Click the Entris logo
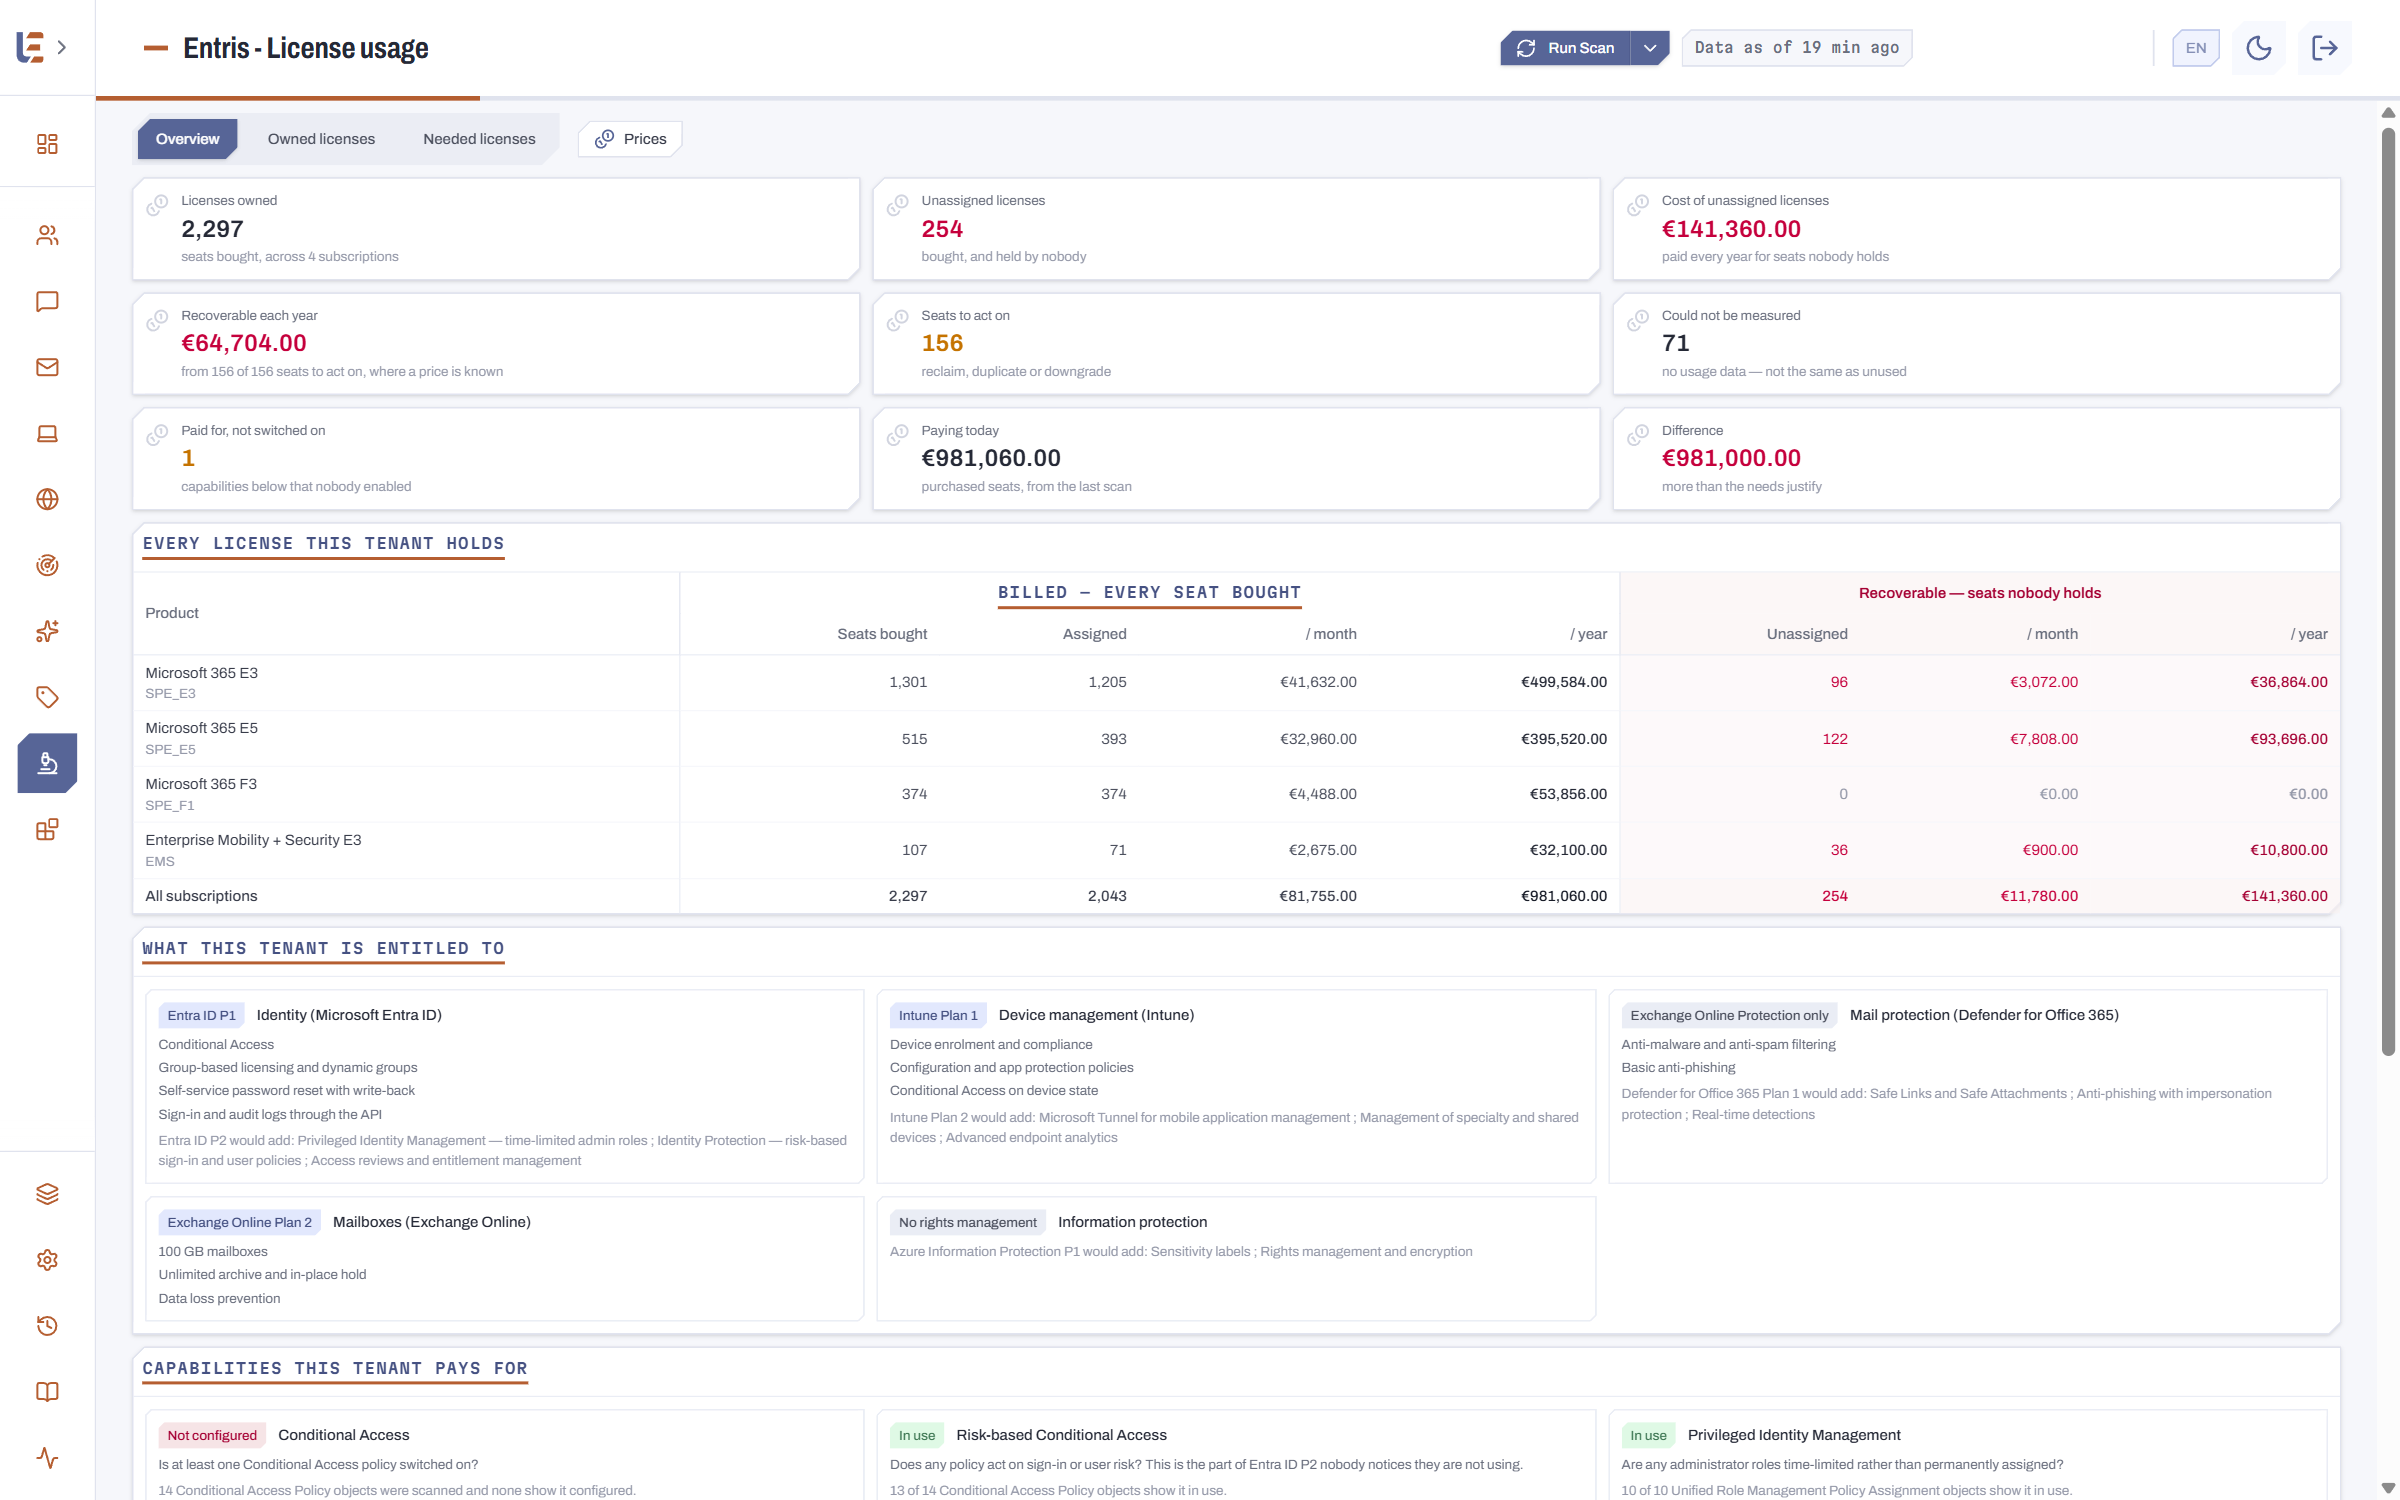This screenshot has width=2400, height=1500. 31,47
